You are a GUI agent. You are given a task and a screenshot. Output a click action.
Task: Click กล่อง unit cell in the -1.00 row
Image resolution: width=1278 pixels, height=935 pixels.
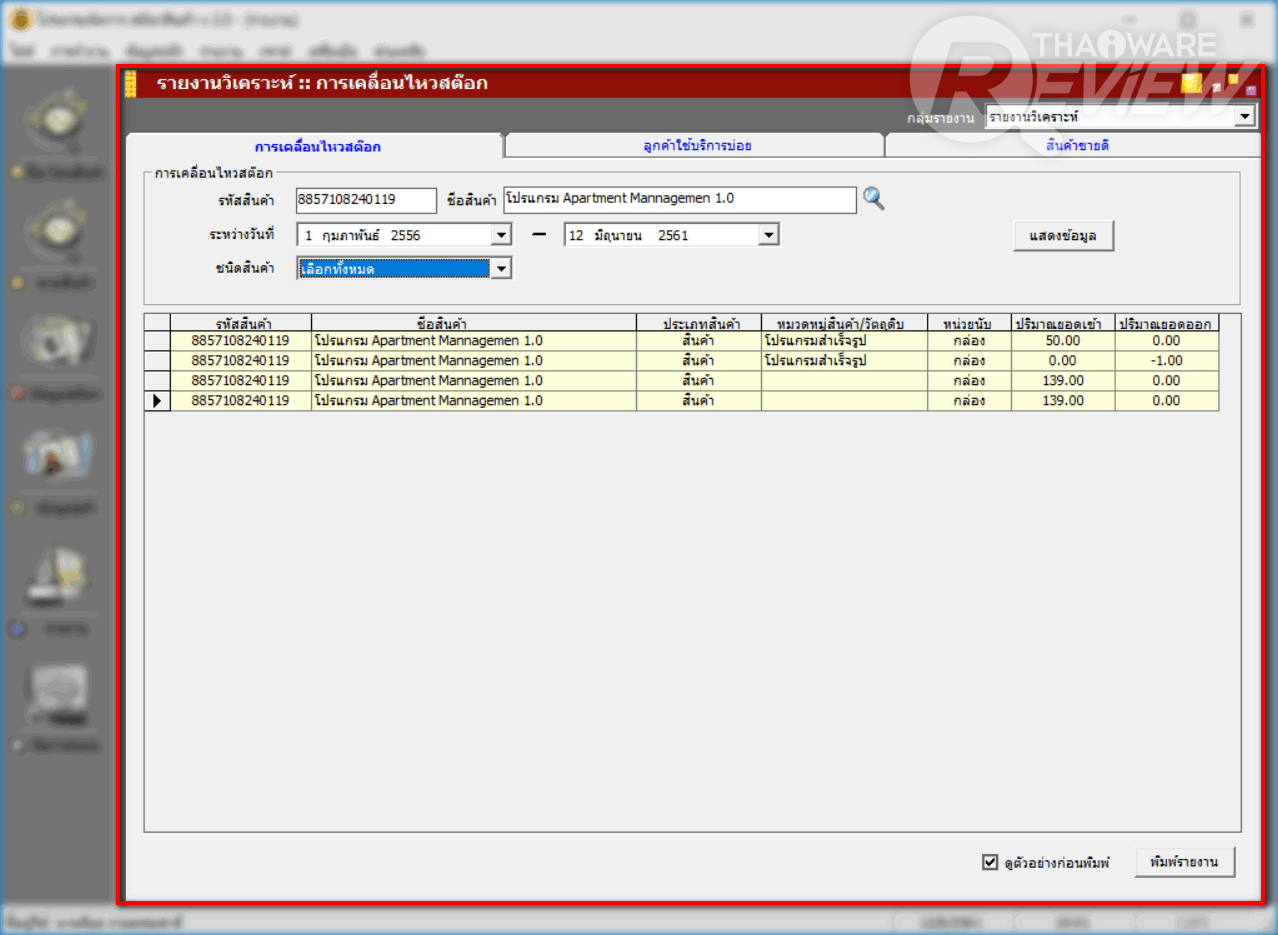click(969, 361)
